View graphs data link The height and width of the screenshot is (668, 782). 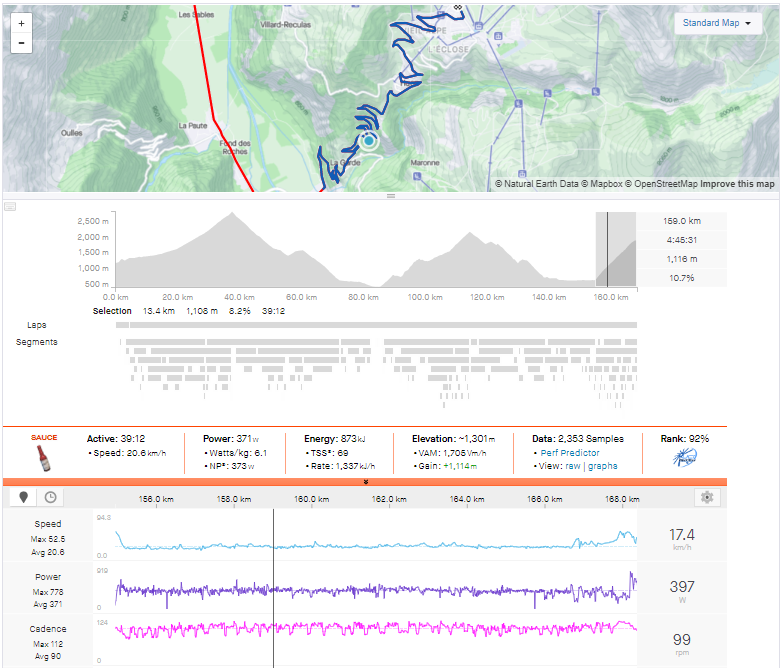603,466
